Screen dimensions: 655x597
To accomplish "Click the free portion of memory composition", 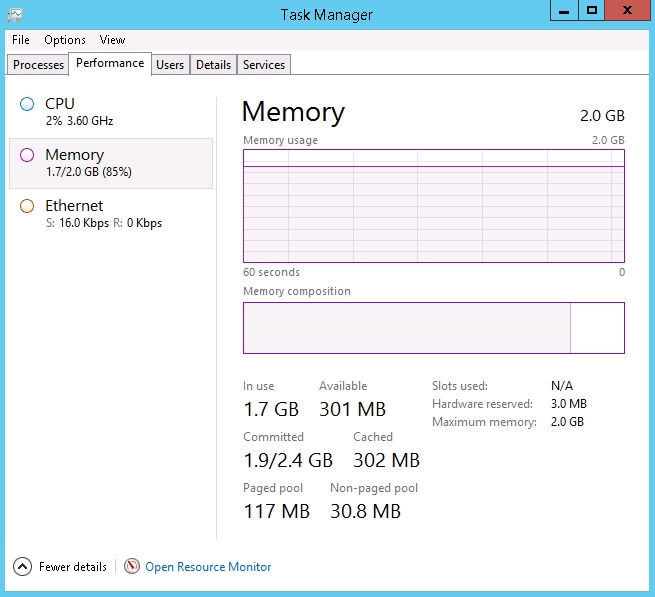I will coord(597,328).
